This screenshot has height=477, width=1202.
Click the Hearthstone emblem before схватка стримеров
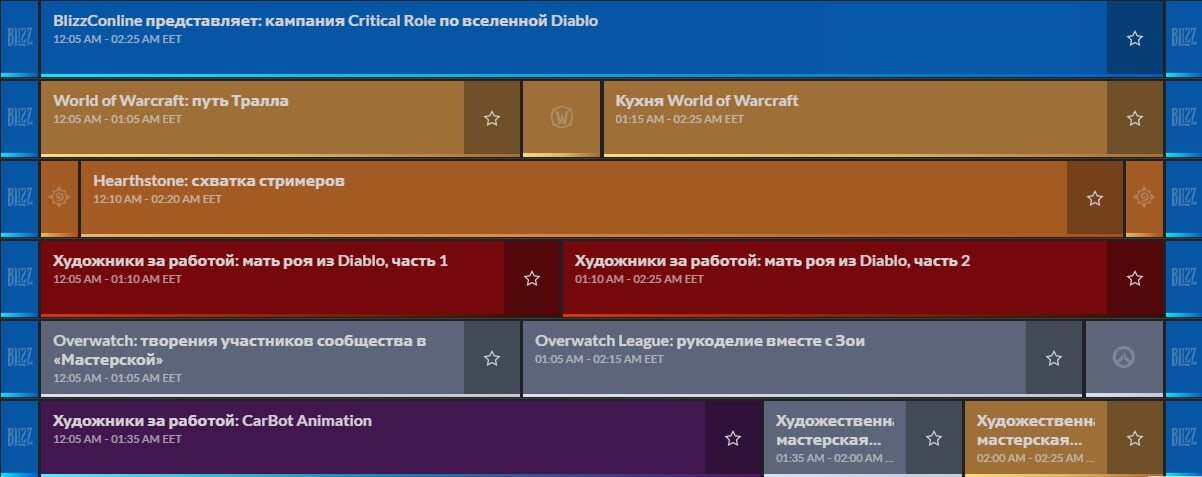59,198
